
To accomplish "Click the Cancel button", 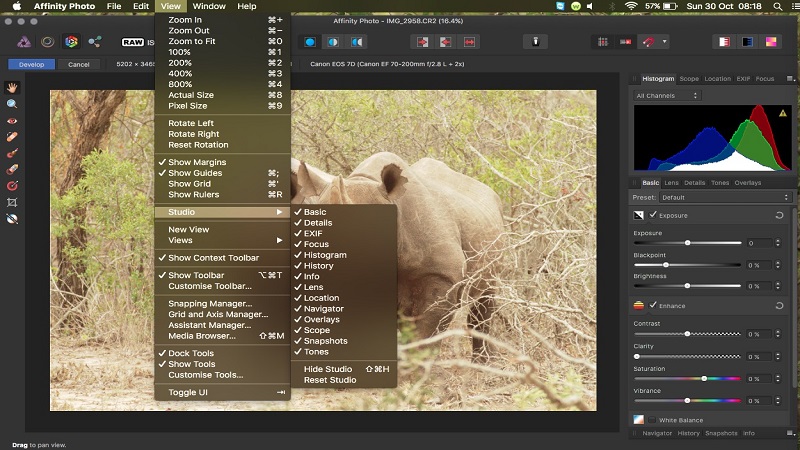I will click(79, 64).
